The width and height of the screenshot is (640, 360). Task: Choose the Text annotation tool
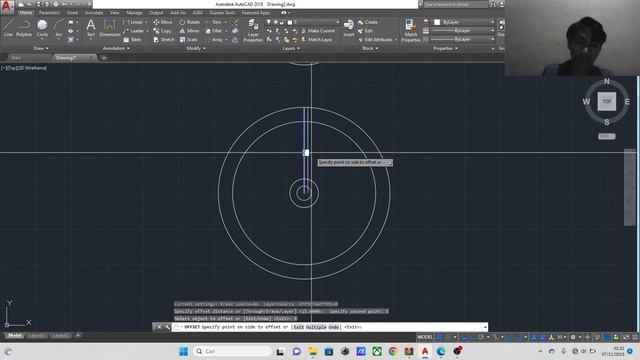91,28
